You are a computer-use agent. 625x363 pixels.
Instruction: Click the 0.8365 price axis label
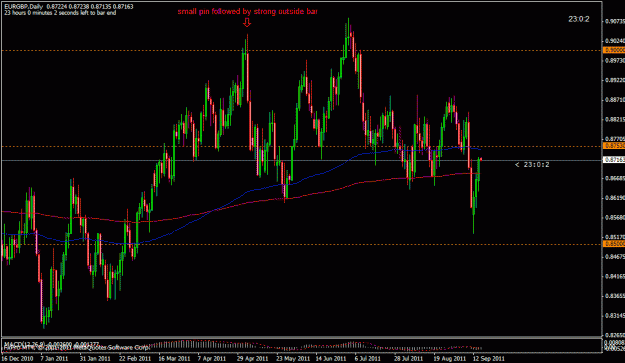pos(615,296)
